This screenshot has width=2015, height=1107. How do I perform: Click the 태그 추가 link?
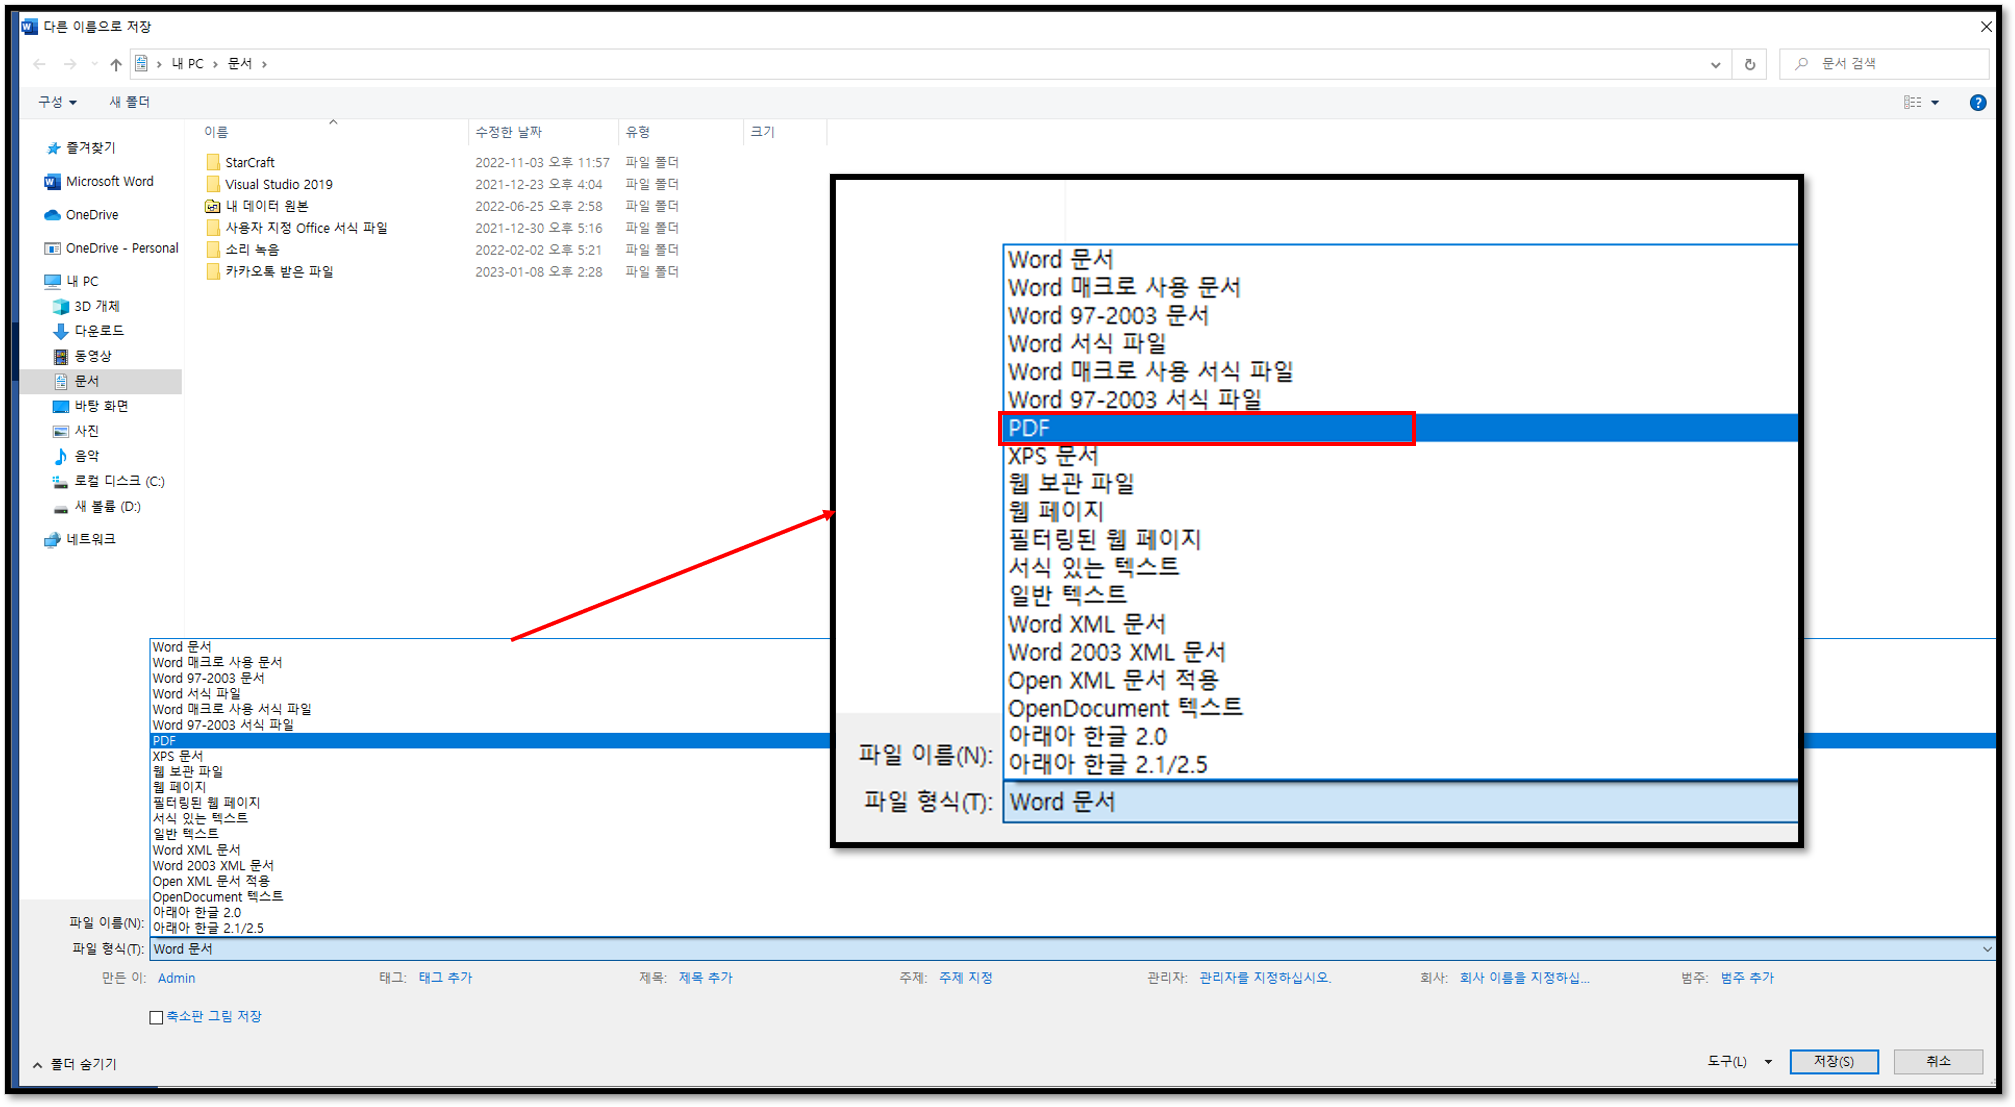[x=445, y=978]
